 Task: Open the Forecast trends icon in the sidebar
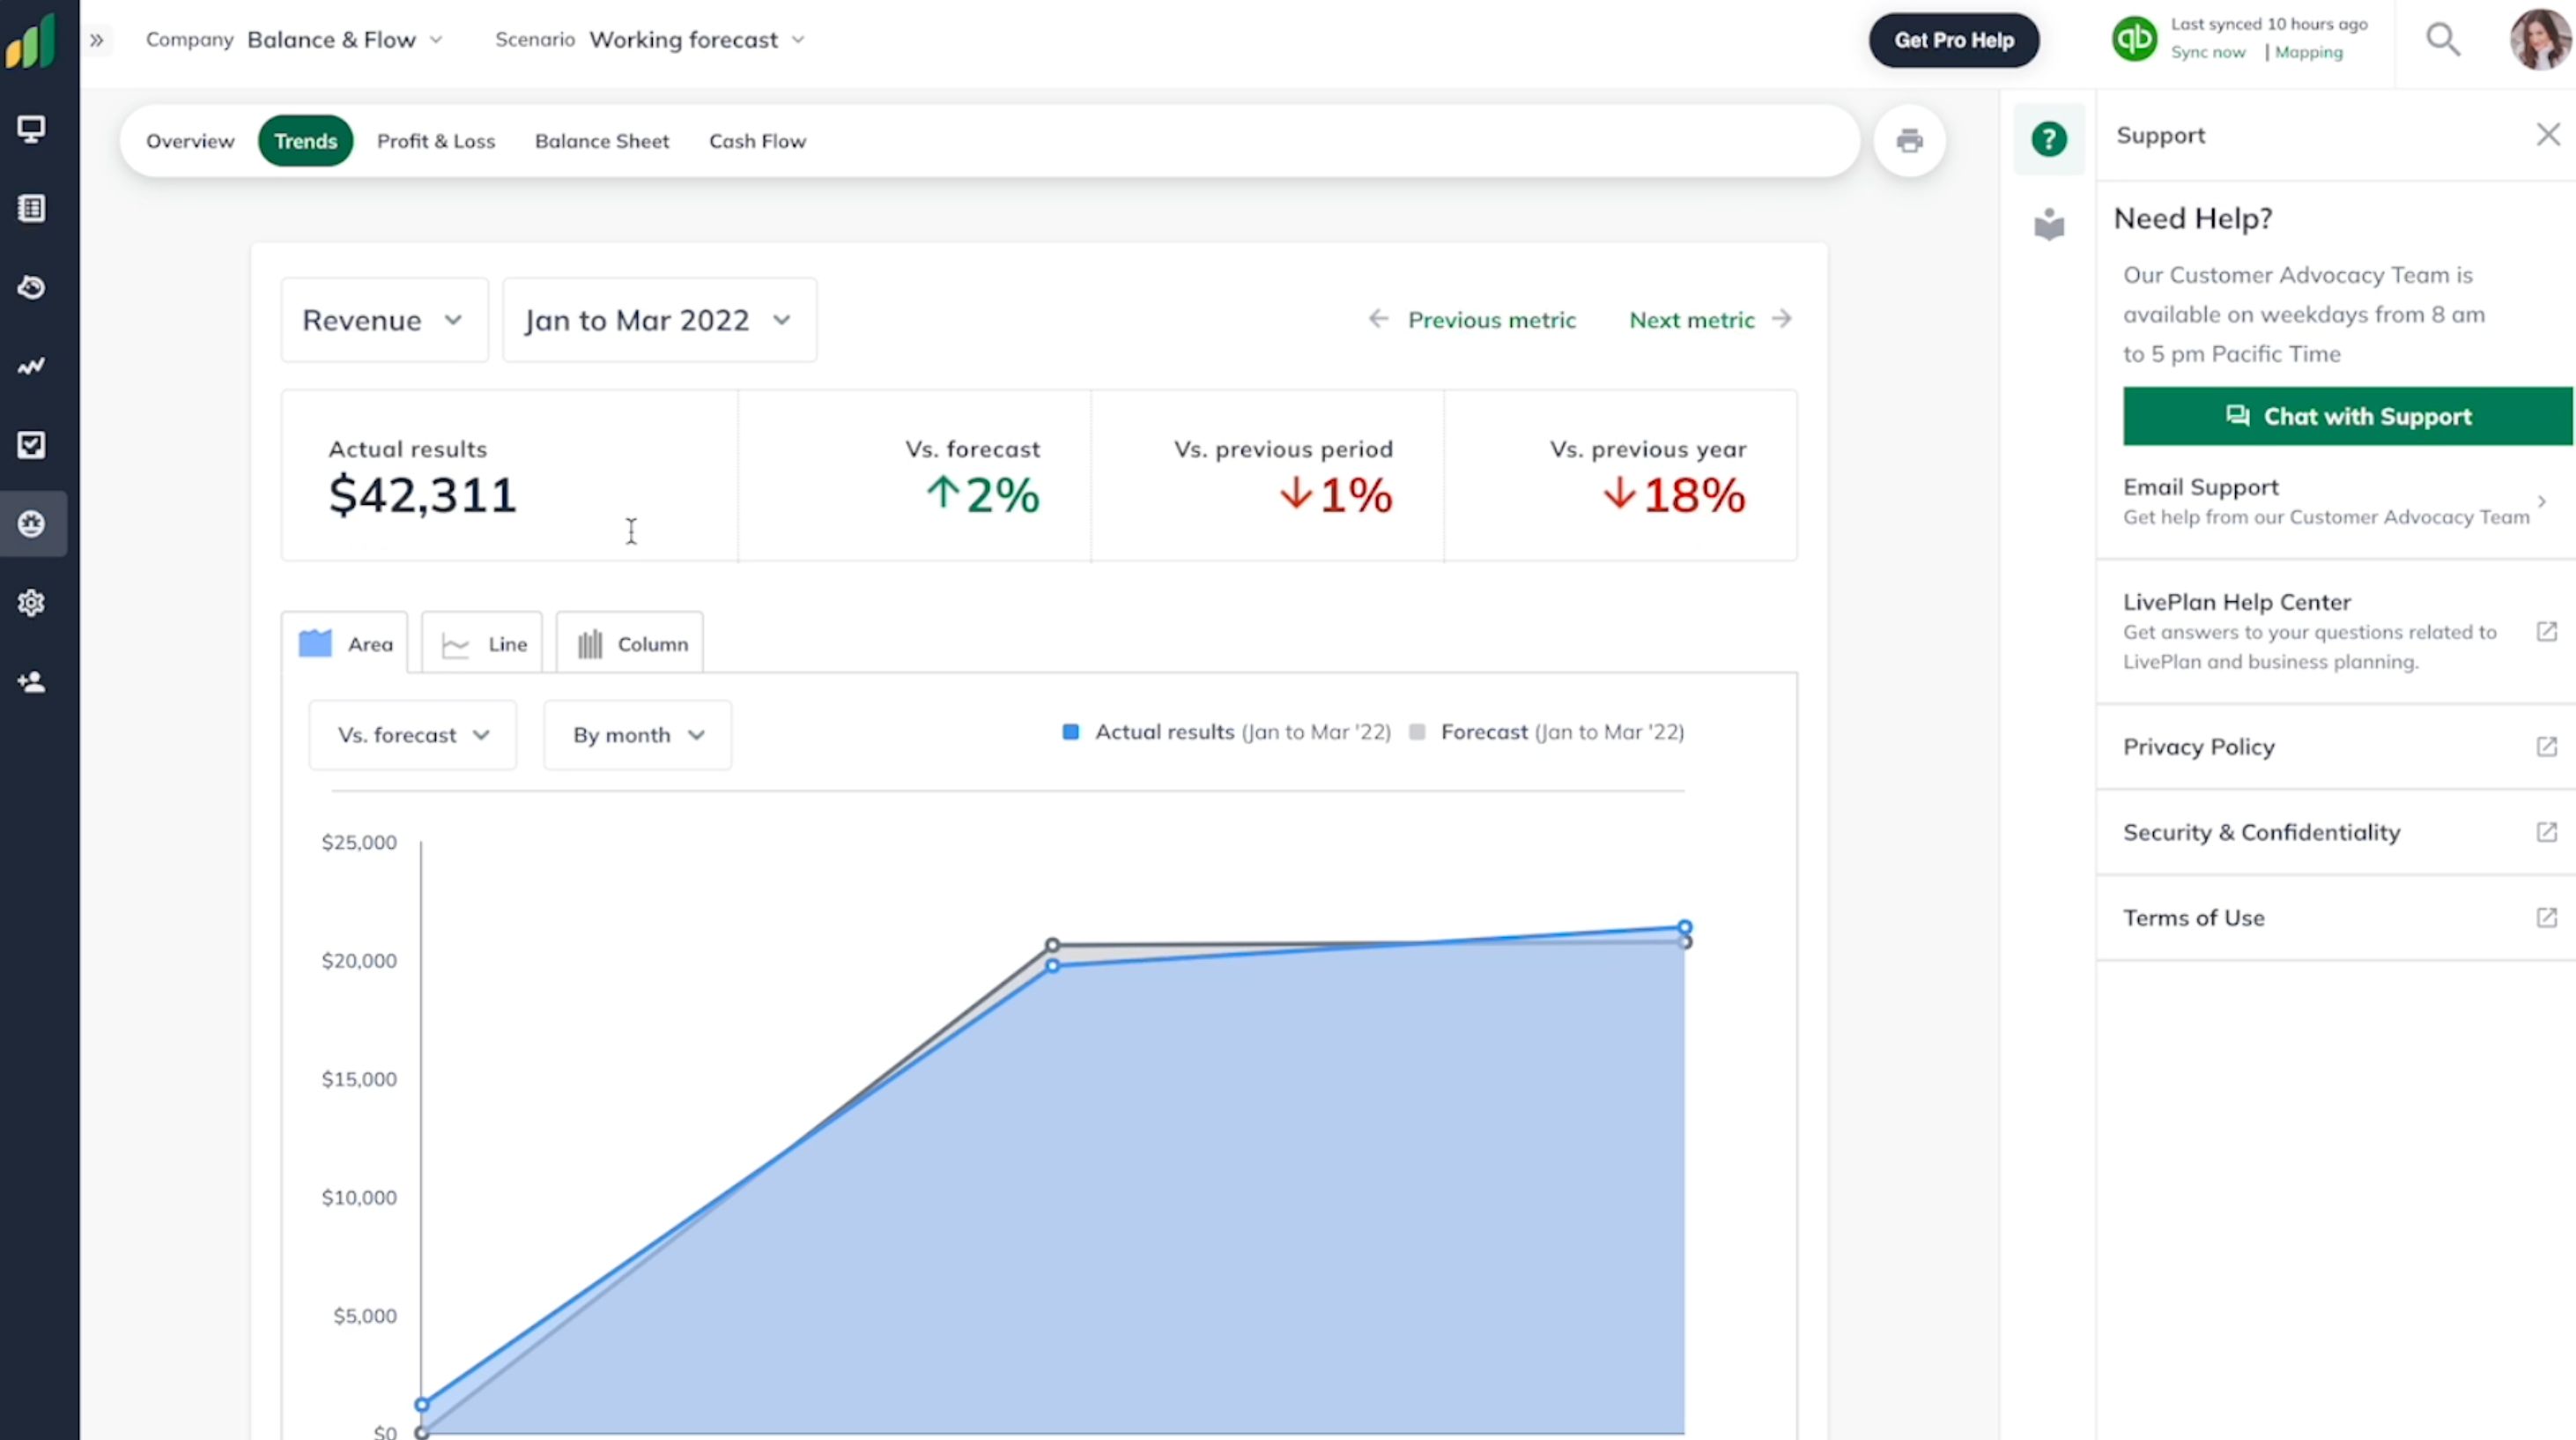(x=32, y=366)
